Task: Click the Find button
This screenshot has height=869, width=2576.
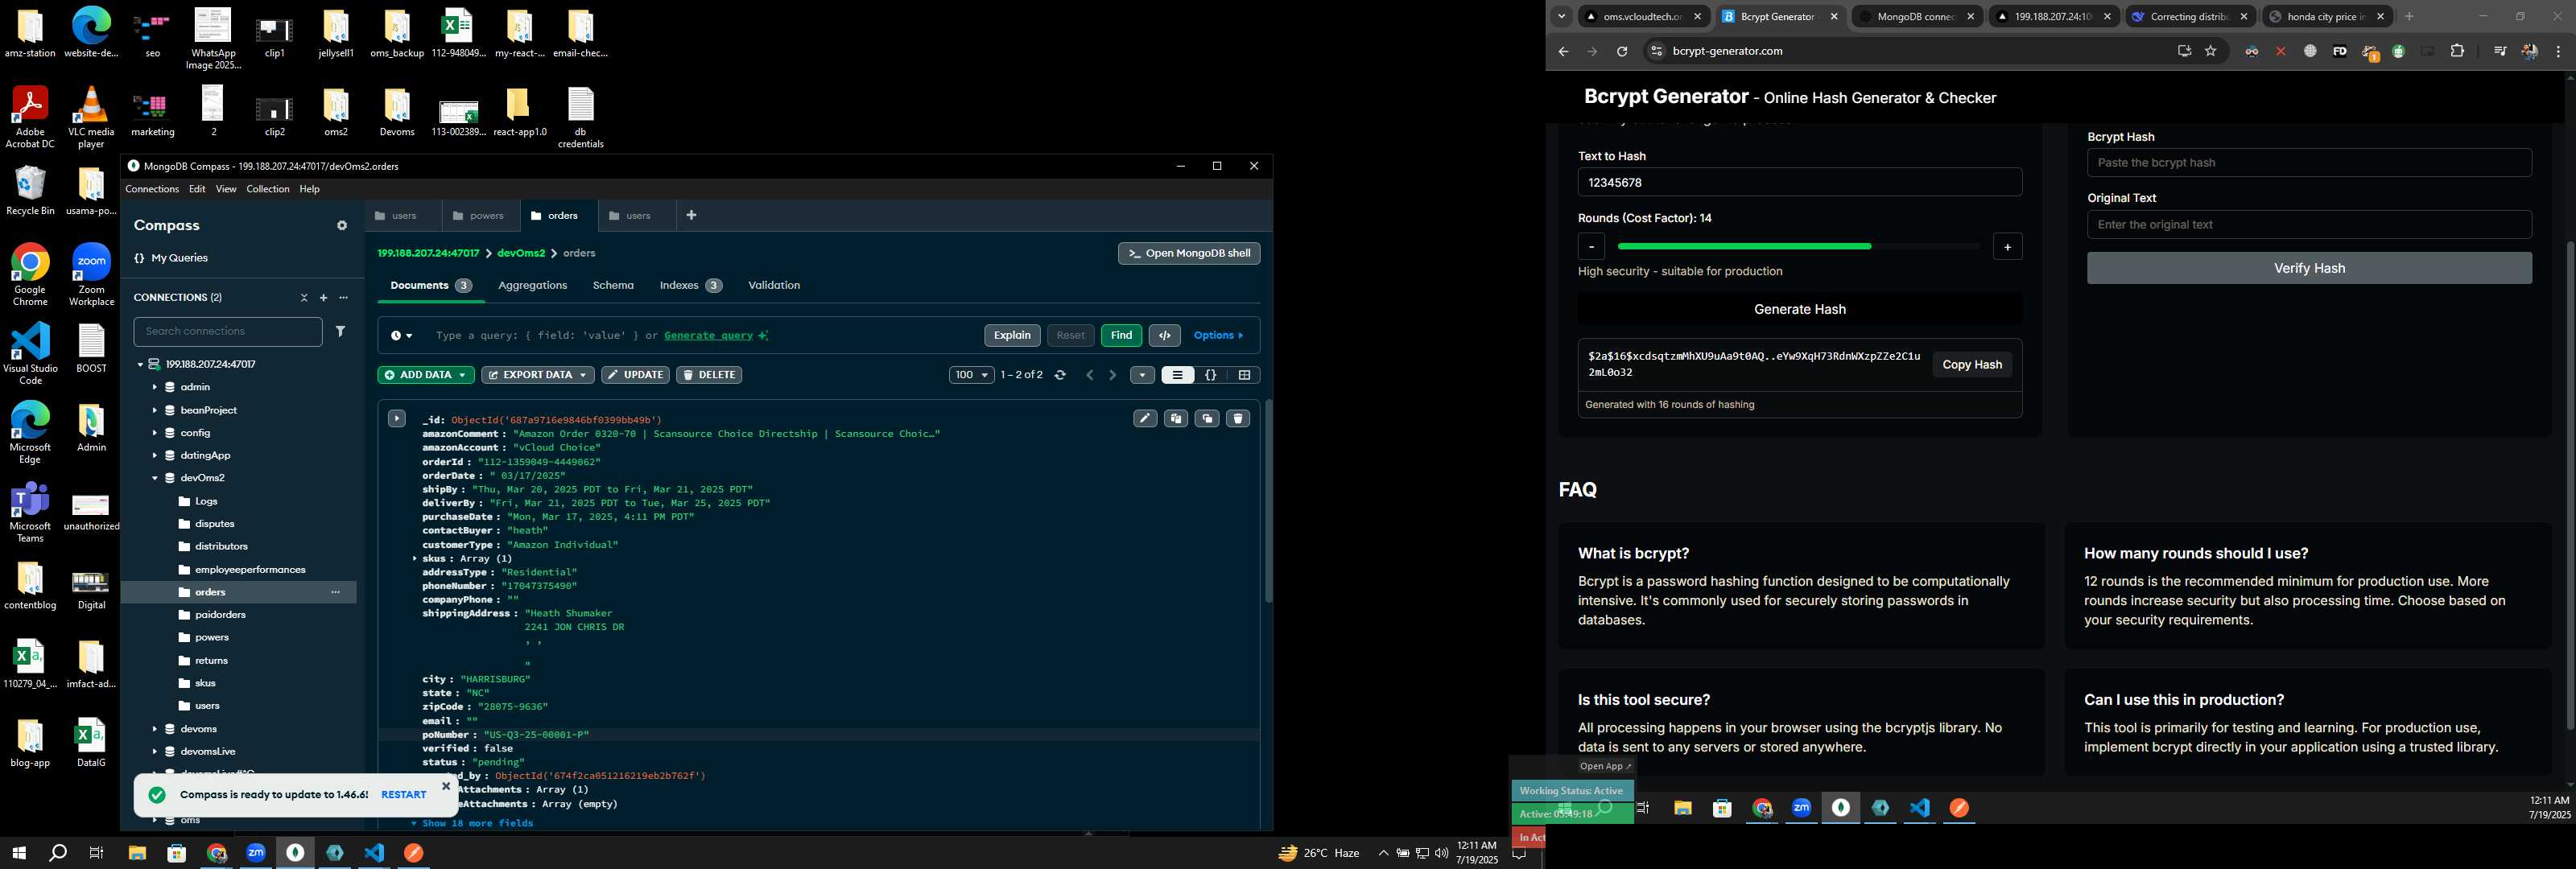Action: [1121, 336]
